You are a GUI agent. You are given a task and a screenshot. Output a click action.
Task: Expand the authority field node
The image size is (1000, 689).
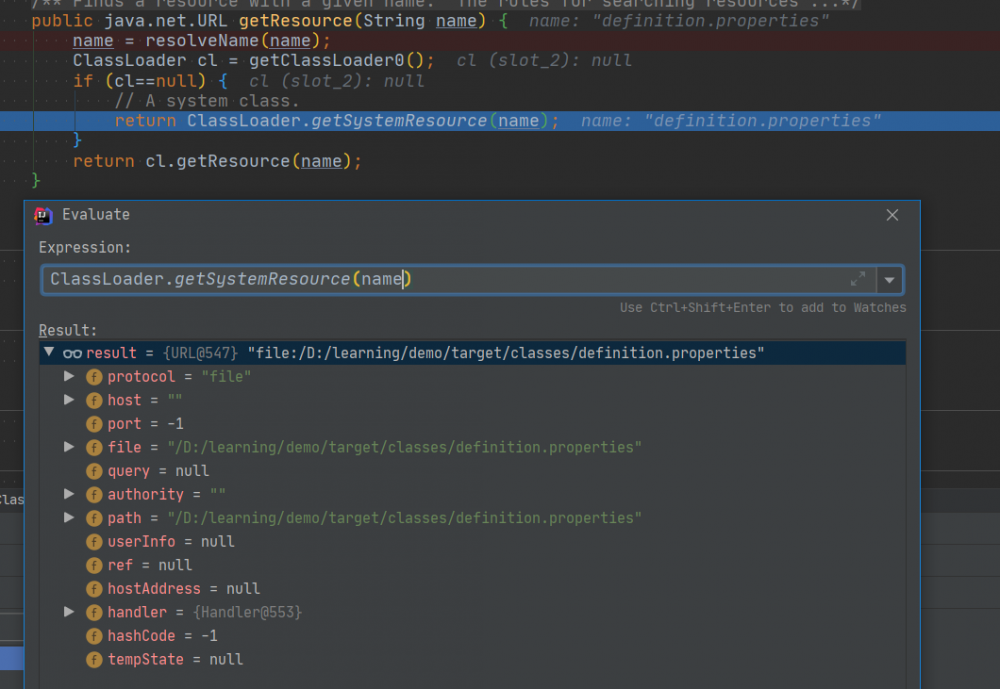pos(69,494)
